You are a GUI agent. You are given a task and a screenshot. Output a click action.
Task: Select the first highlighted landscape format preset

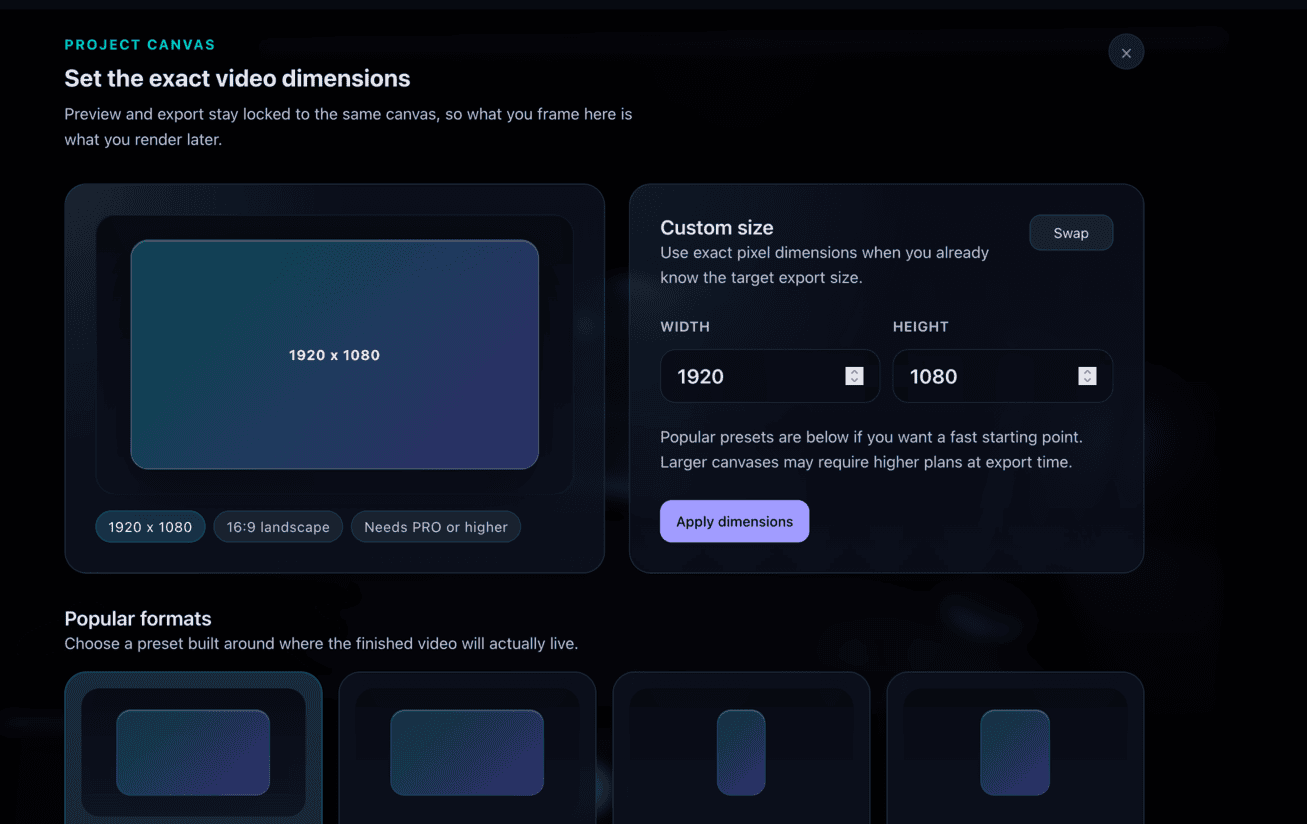pos(193,750)
